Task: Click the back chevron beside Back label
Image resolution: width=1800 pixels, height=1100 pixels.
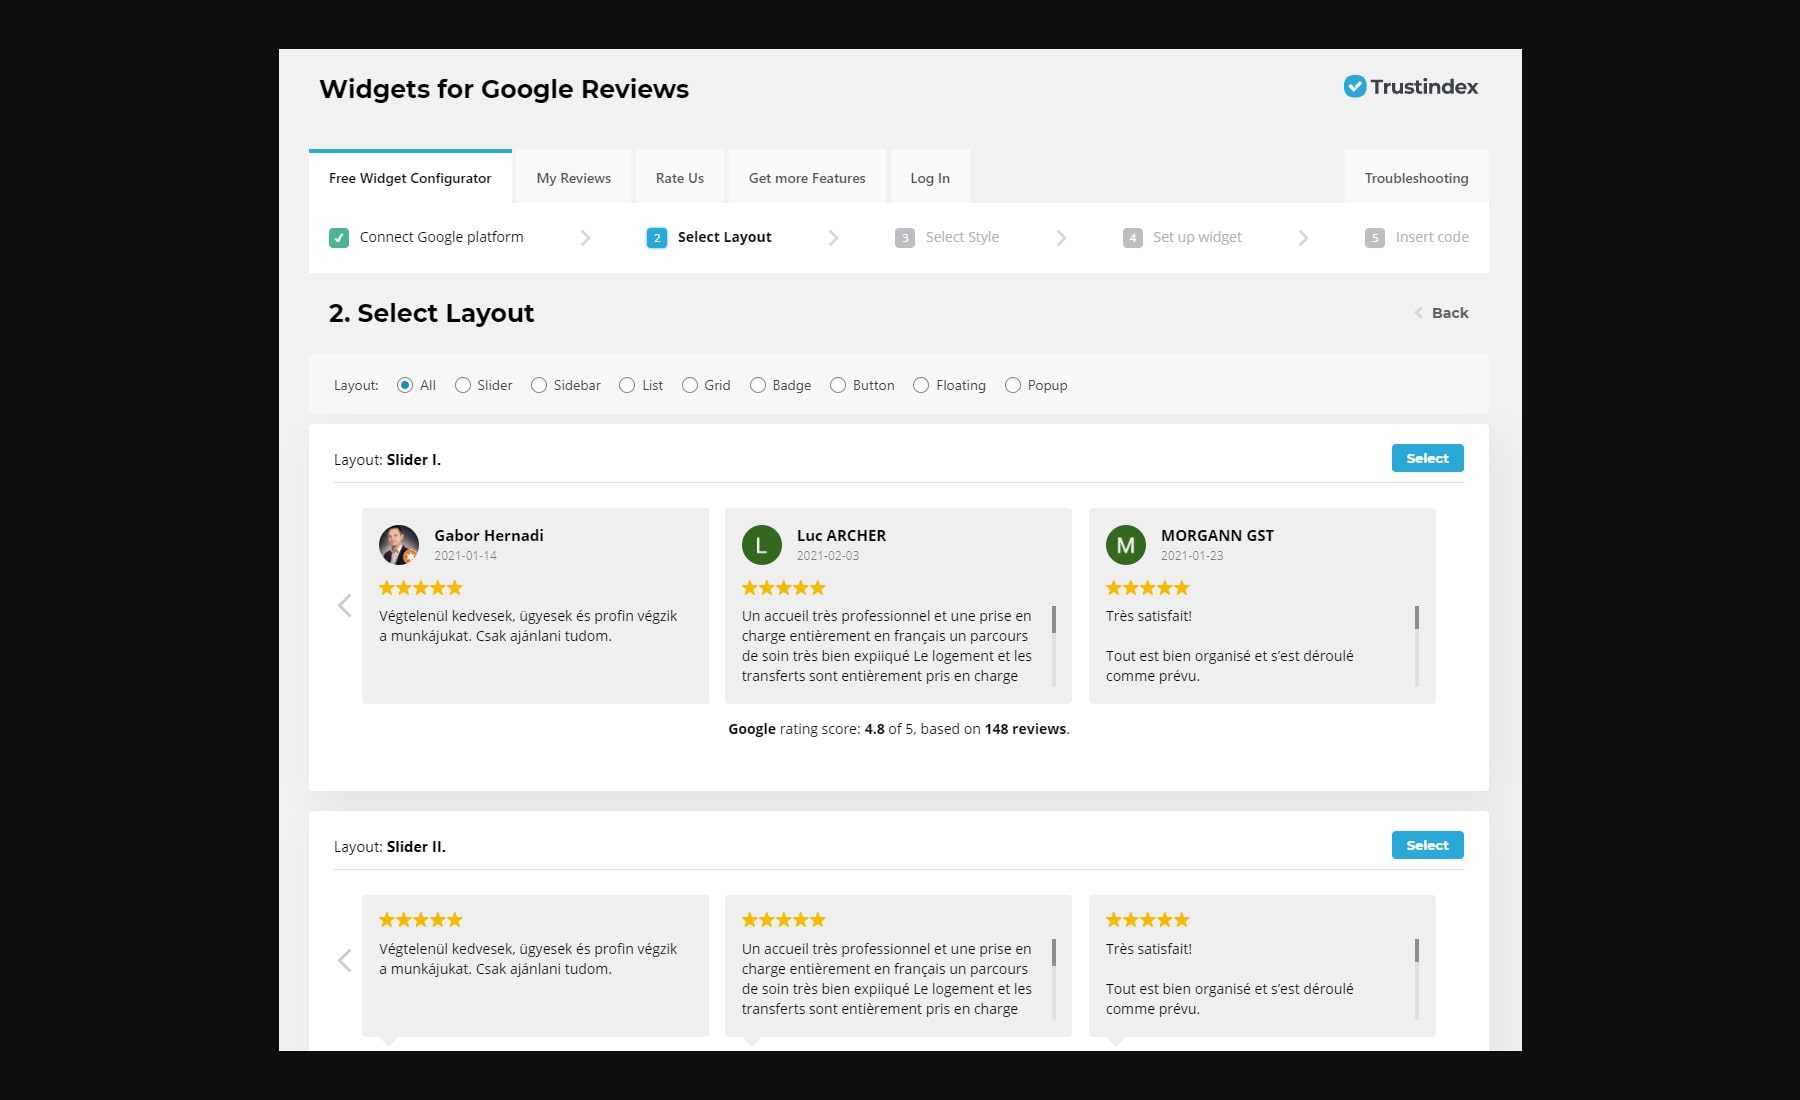Action: point(1417,312)
